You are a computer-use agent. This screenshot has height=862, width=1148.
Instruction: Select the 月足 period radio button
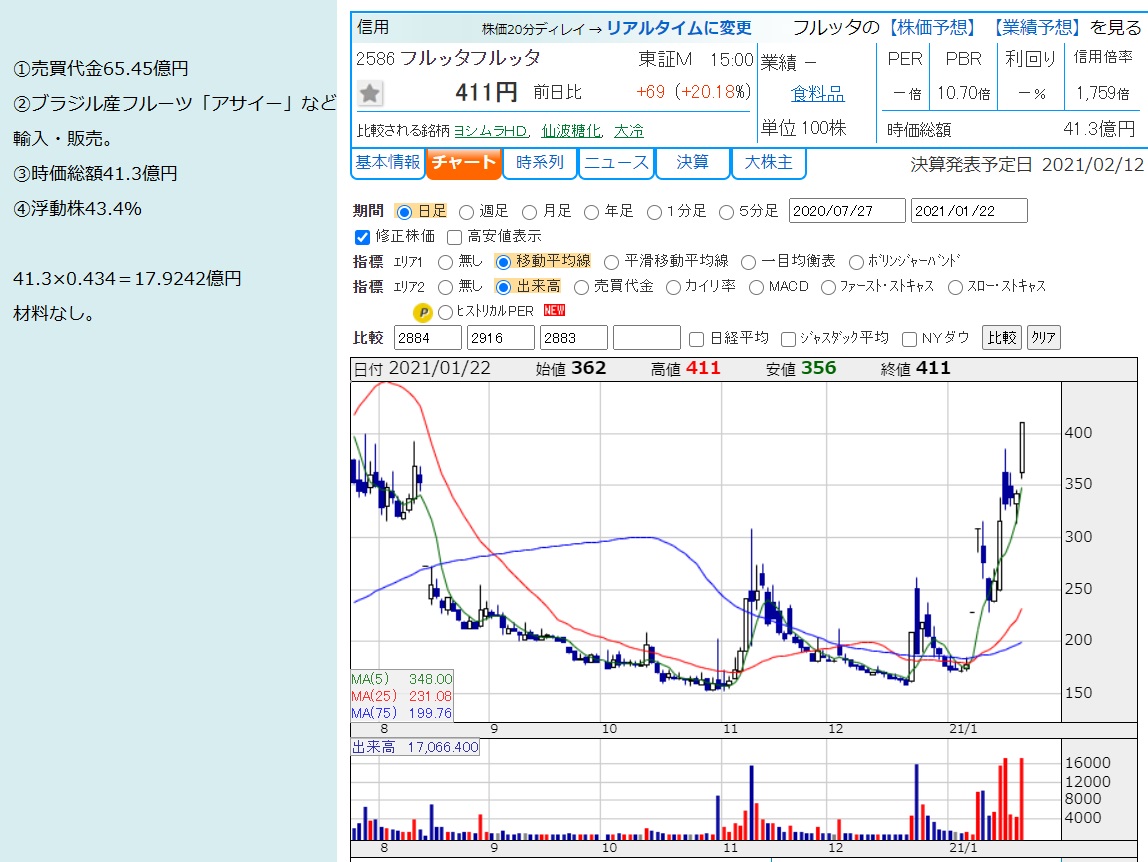[x=529, y=212]
